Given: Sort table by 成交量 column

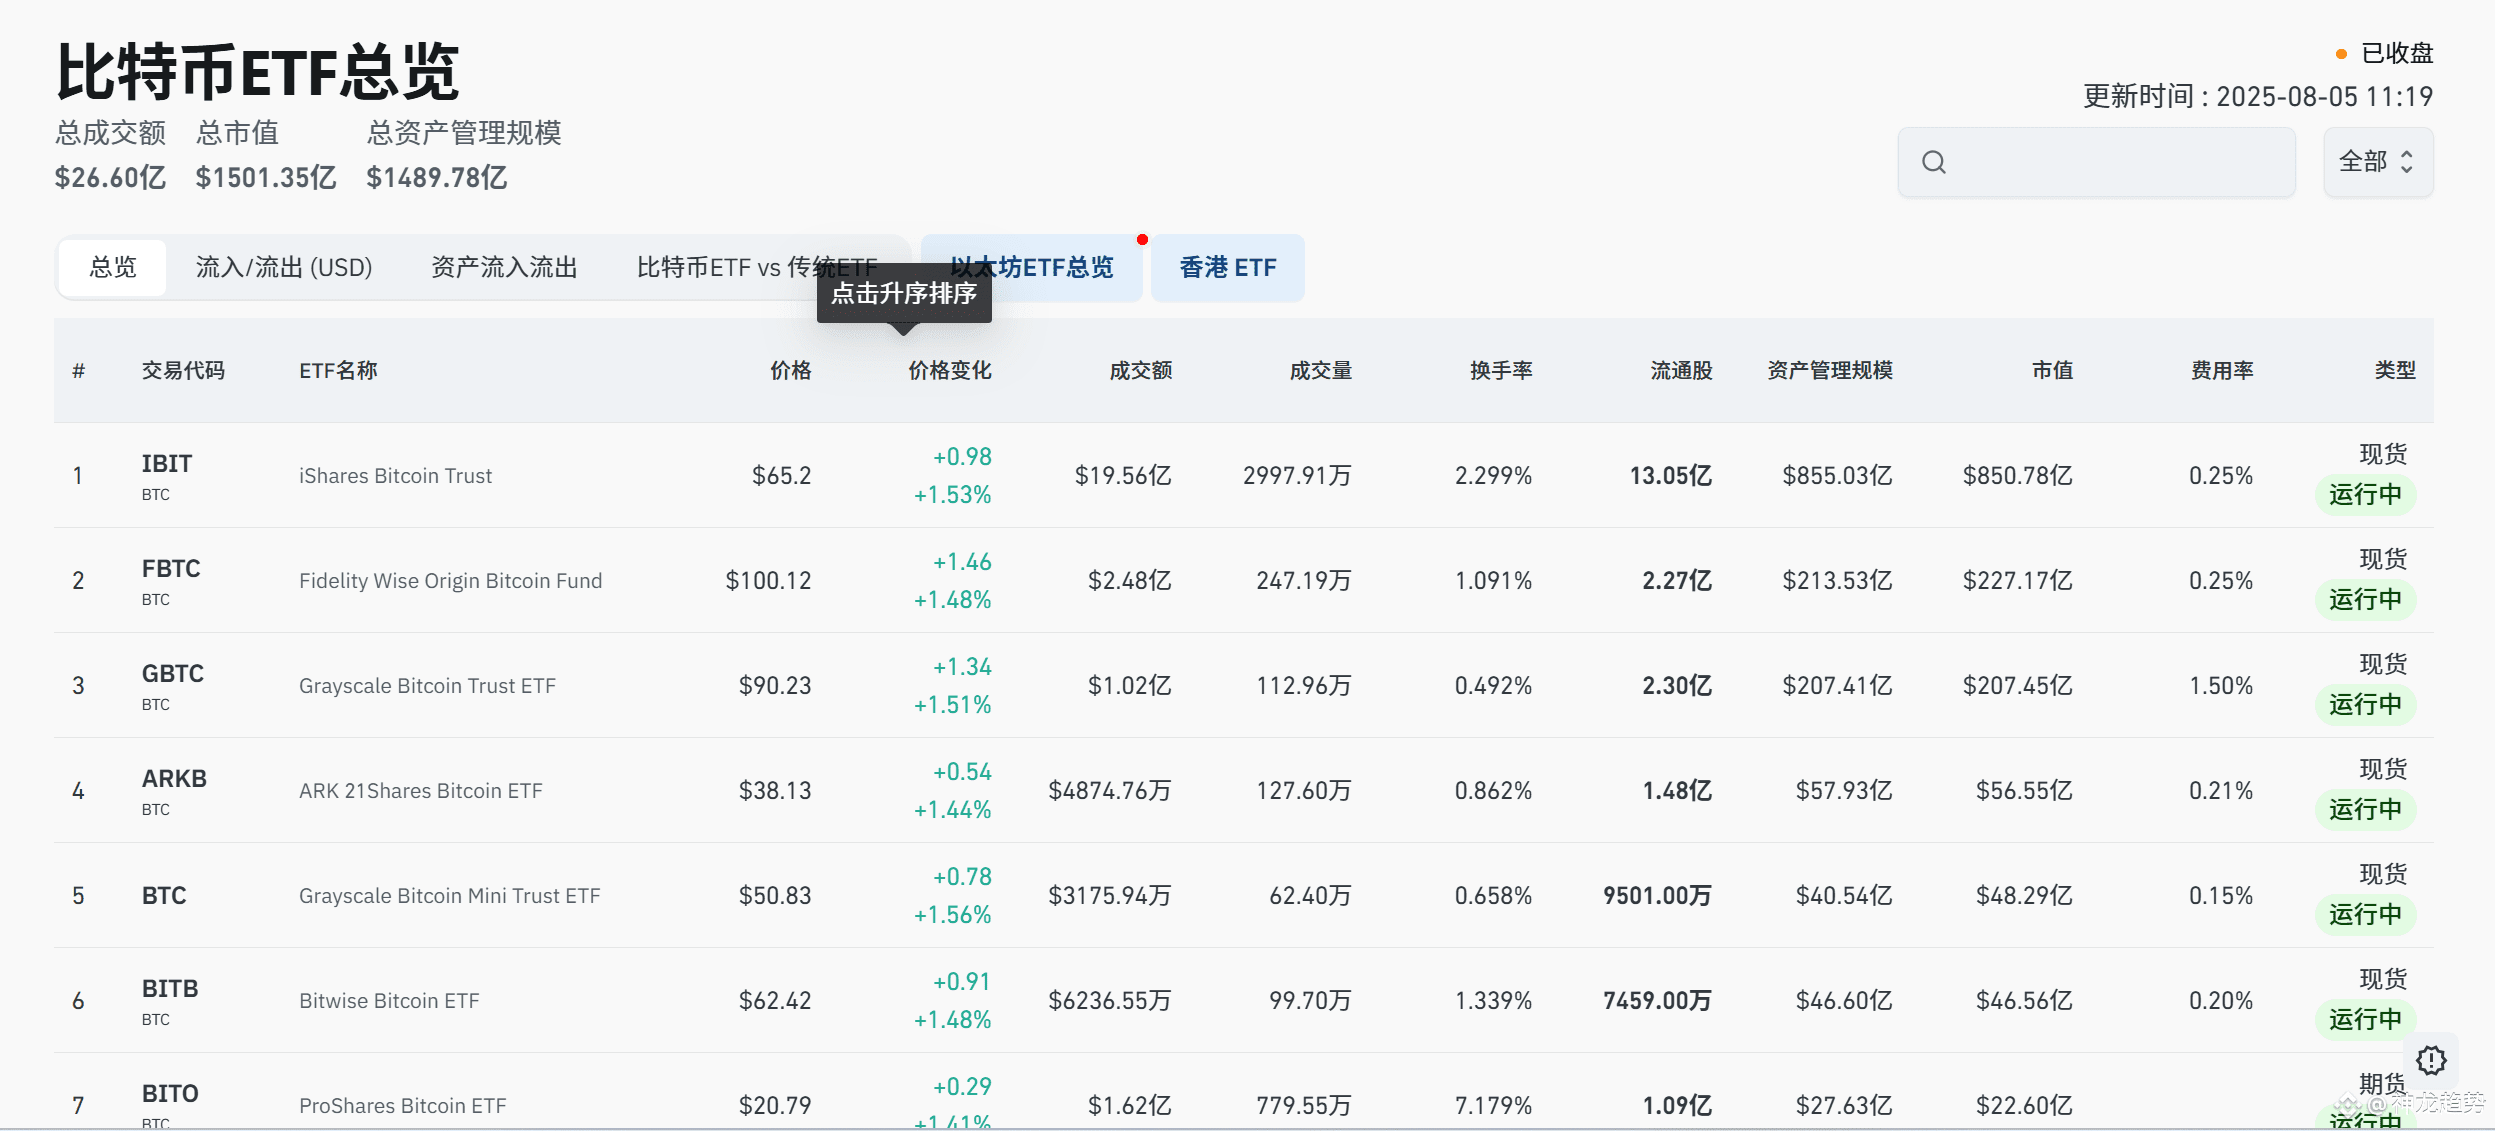Looking at the screenshot, I should click(x=1320, y=370).
